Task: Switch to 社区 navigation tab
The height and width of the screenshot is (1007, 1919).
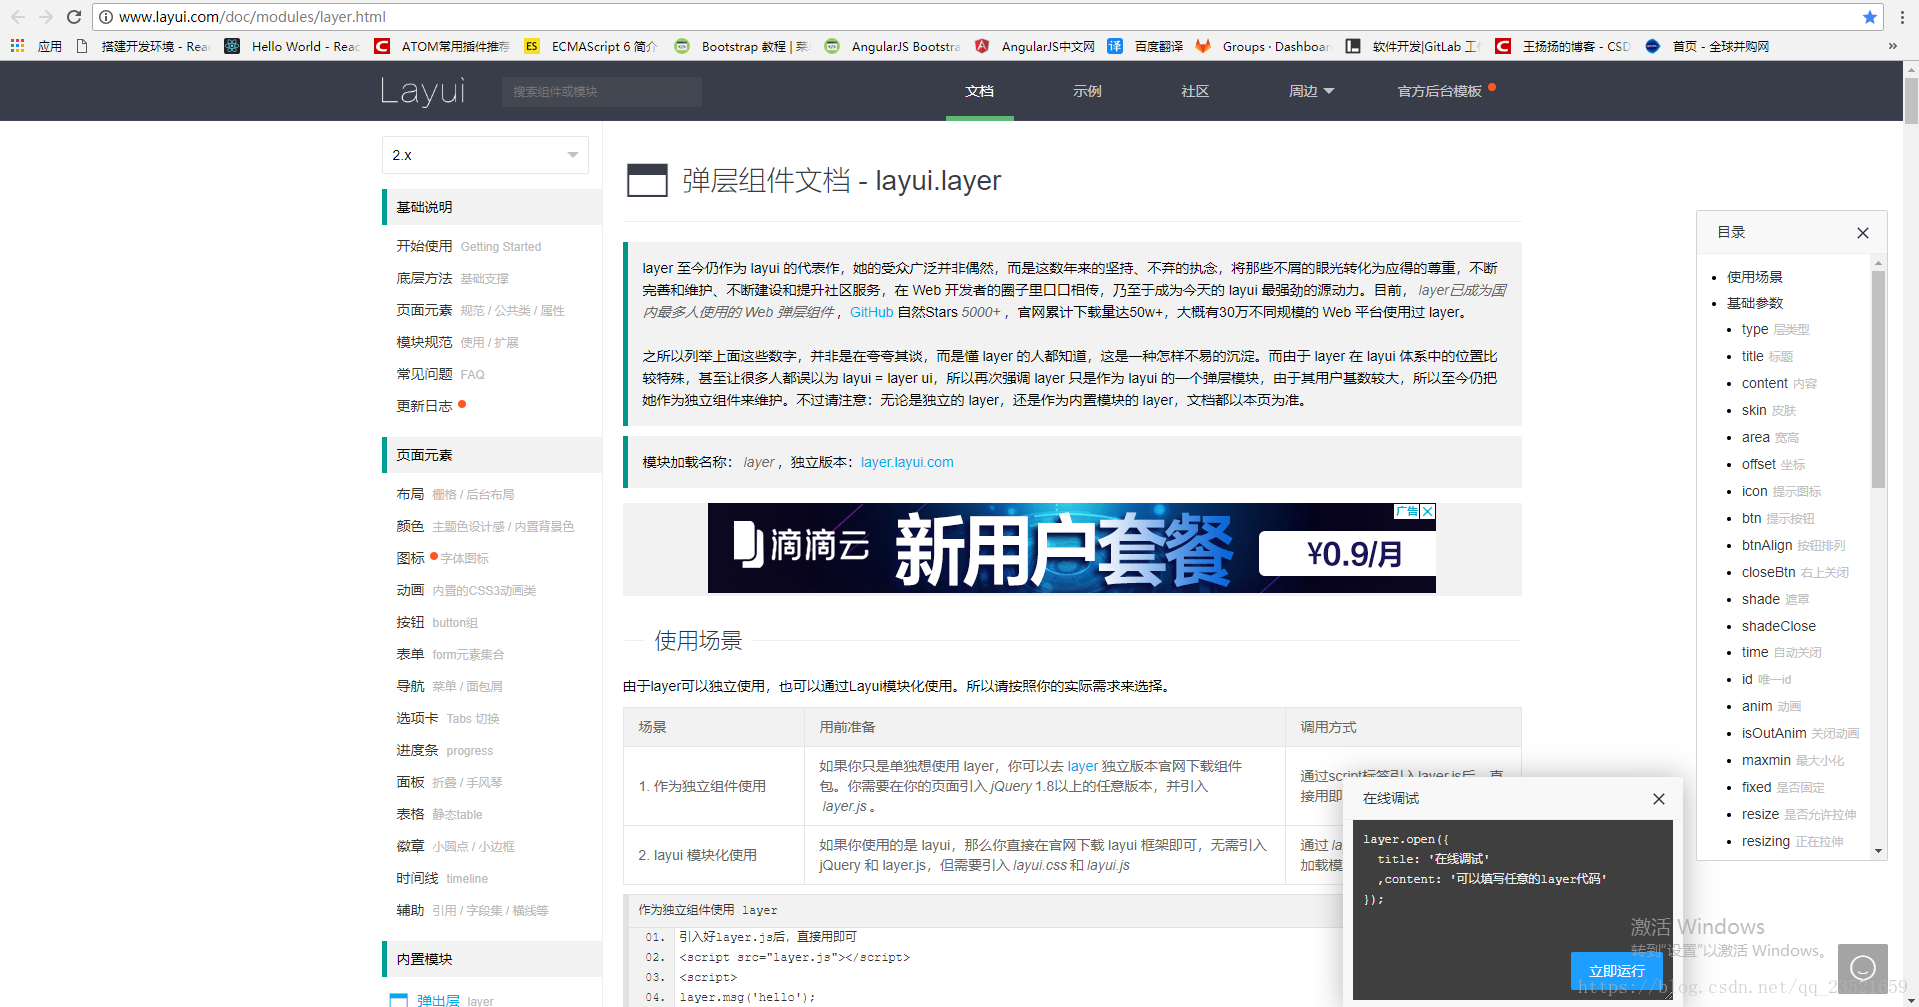Action: (1195, 91)
